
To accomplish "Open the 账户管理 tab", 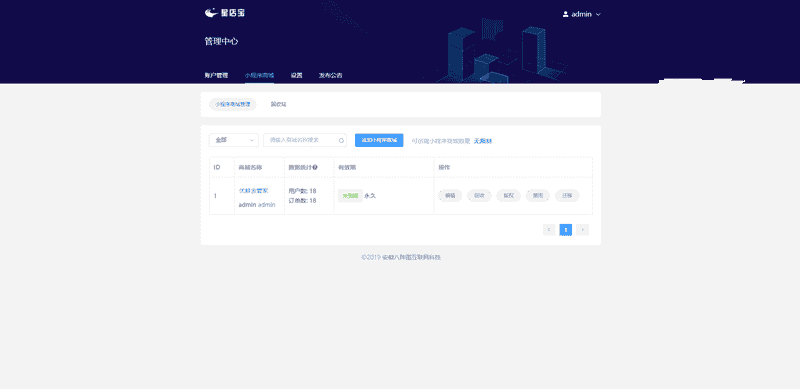I will [216, 75].
